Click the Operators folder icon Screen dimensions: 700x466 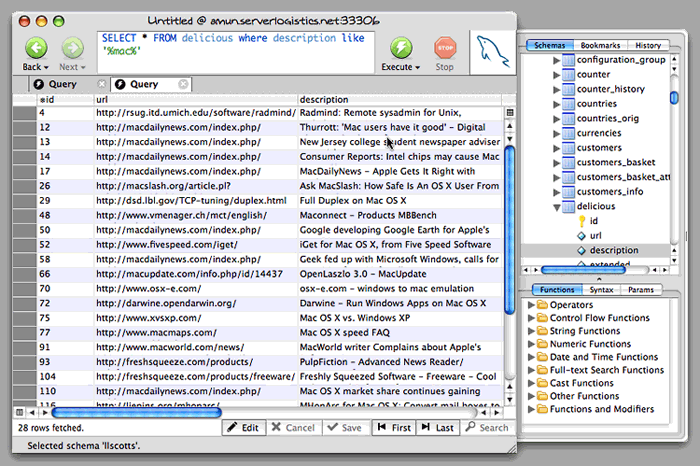tap(542, 305)
